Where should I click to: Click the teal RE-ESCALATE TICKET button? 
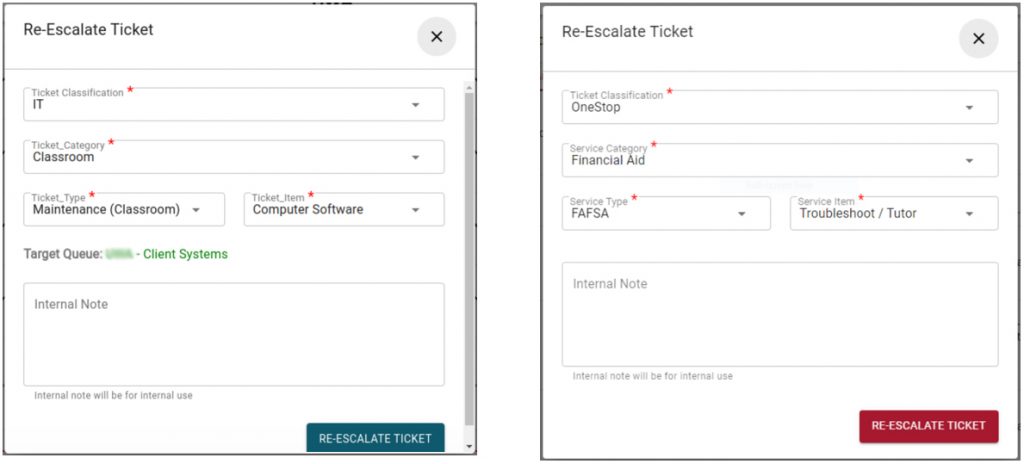pos(376,438)
